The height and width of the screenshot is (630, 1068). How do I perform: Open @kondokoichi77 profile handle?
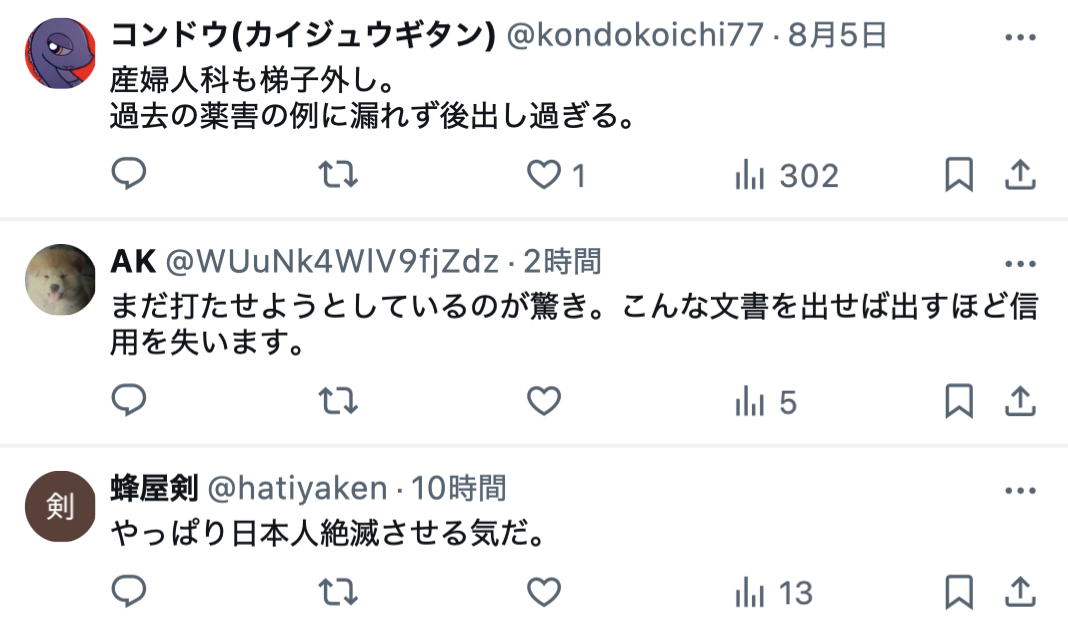pyautogui.click(x=635, y=35)
